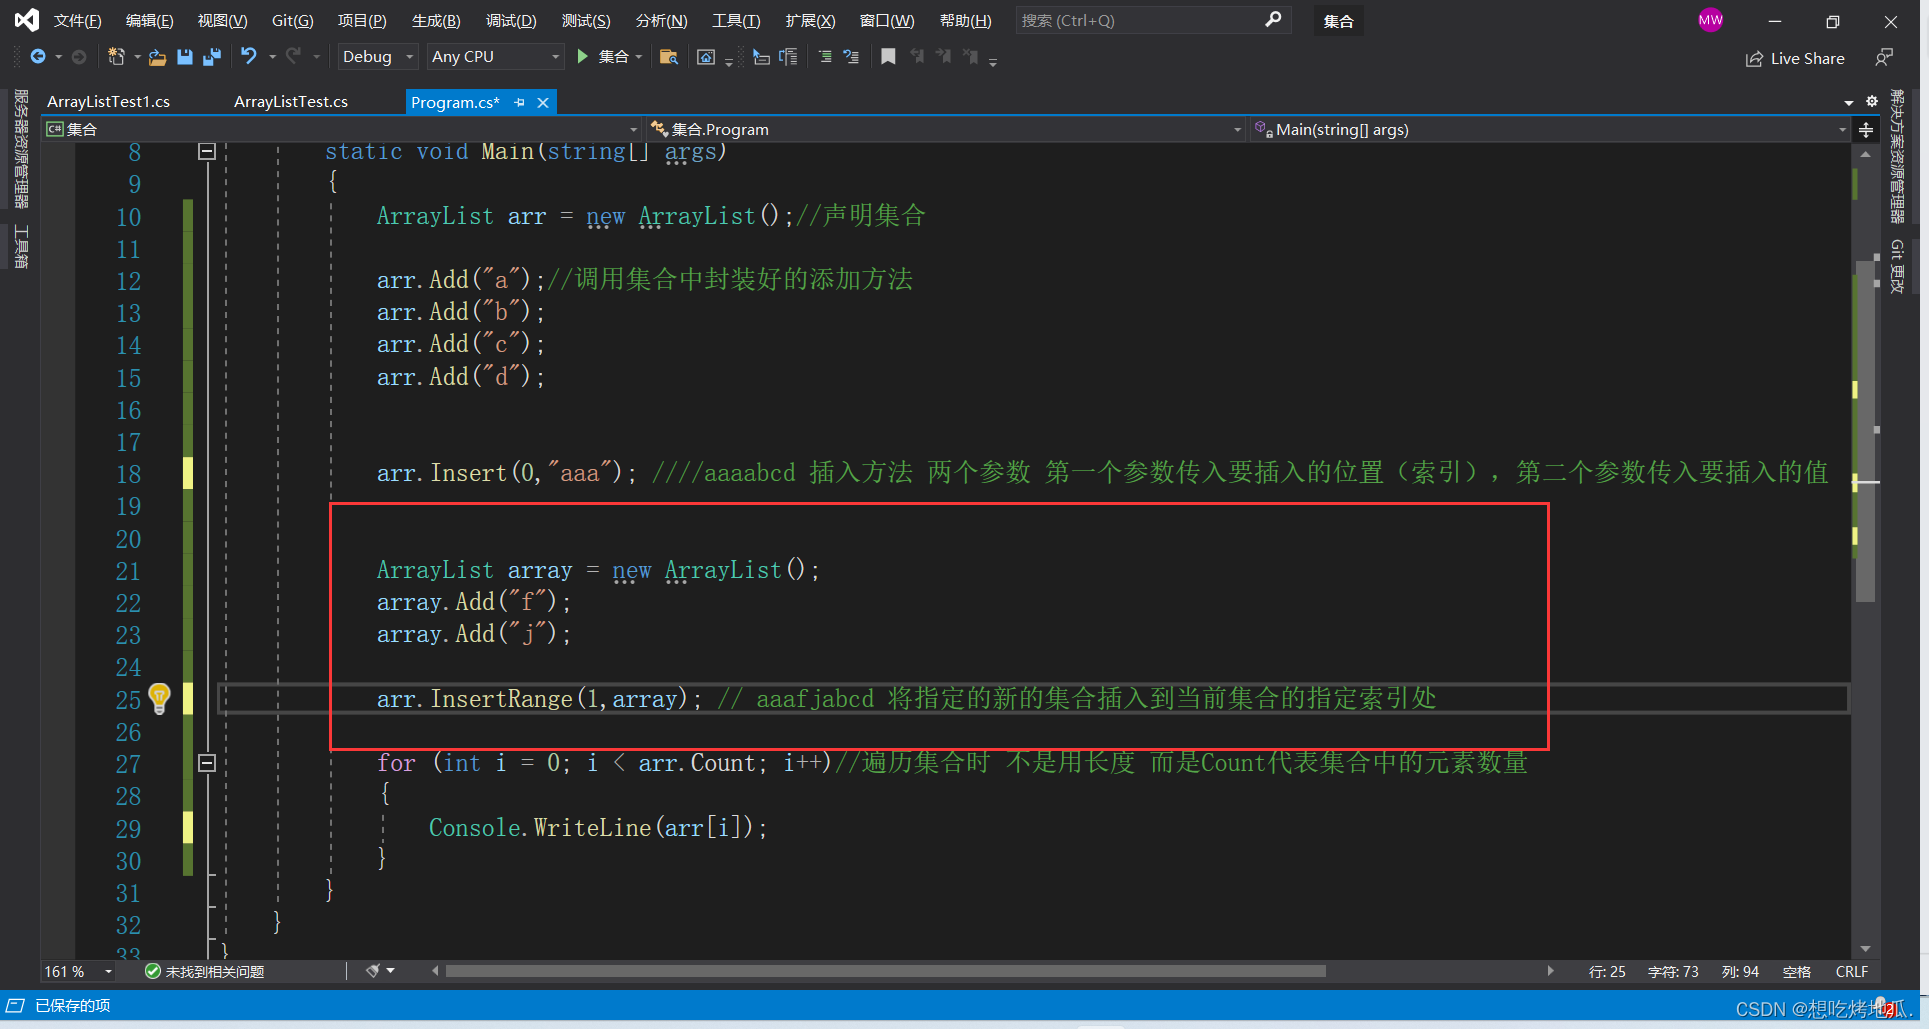Open the Debug configuration dropdown
The height and width of the screenshot is (1029, 1929).
(376, 57)
